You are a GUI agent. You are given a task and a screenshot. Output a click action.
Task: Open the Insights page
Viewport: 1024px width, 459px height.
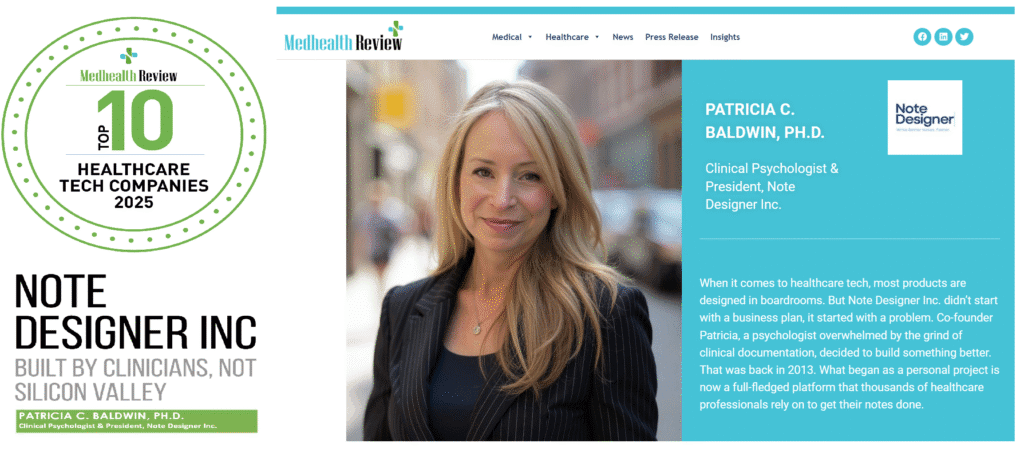pyautogui.click(x=725, y=37)
